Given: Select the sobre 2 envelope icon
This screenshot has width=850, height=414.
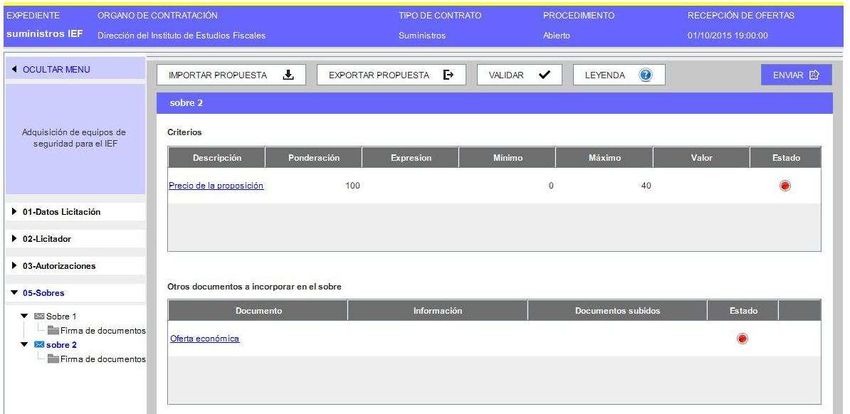Looking at the screenshot, I should (x=39, y=345).
